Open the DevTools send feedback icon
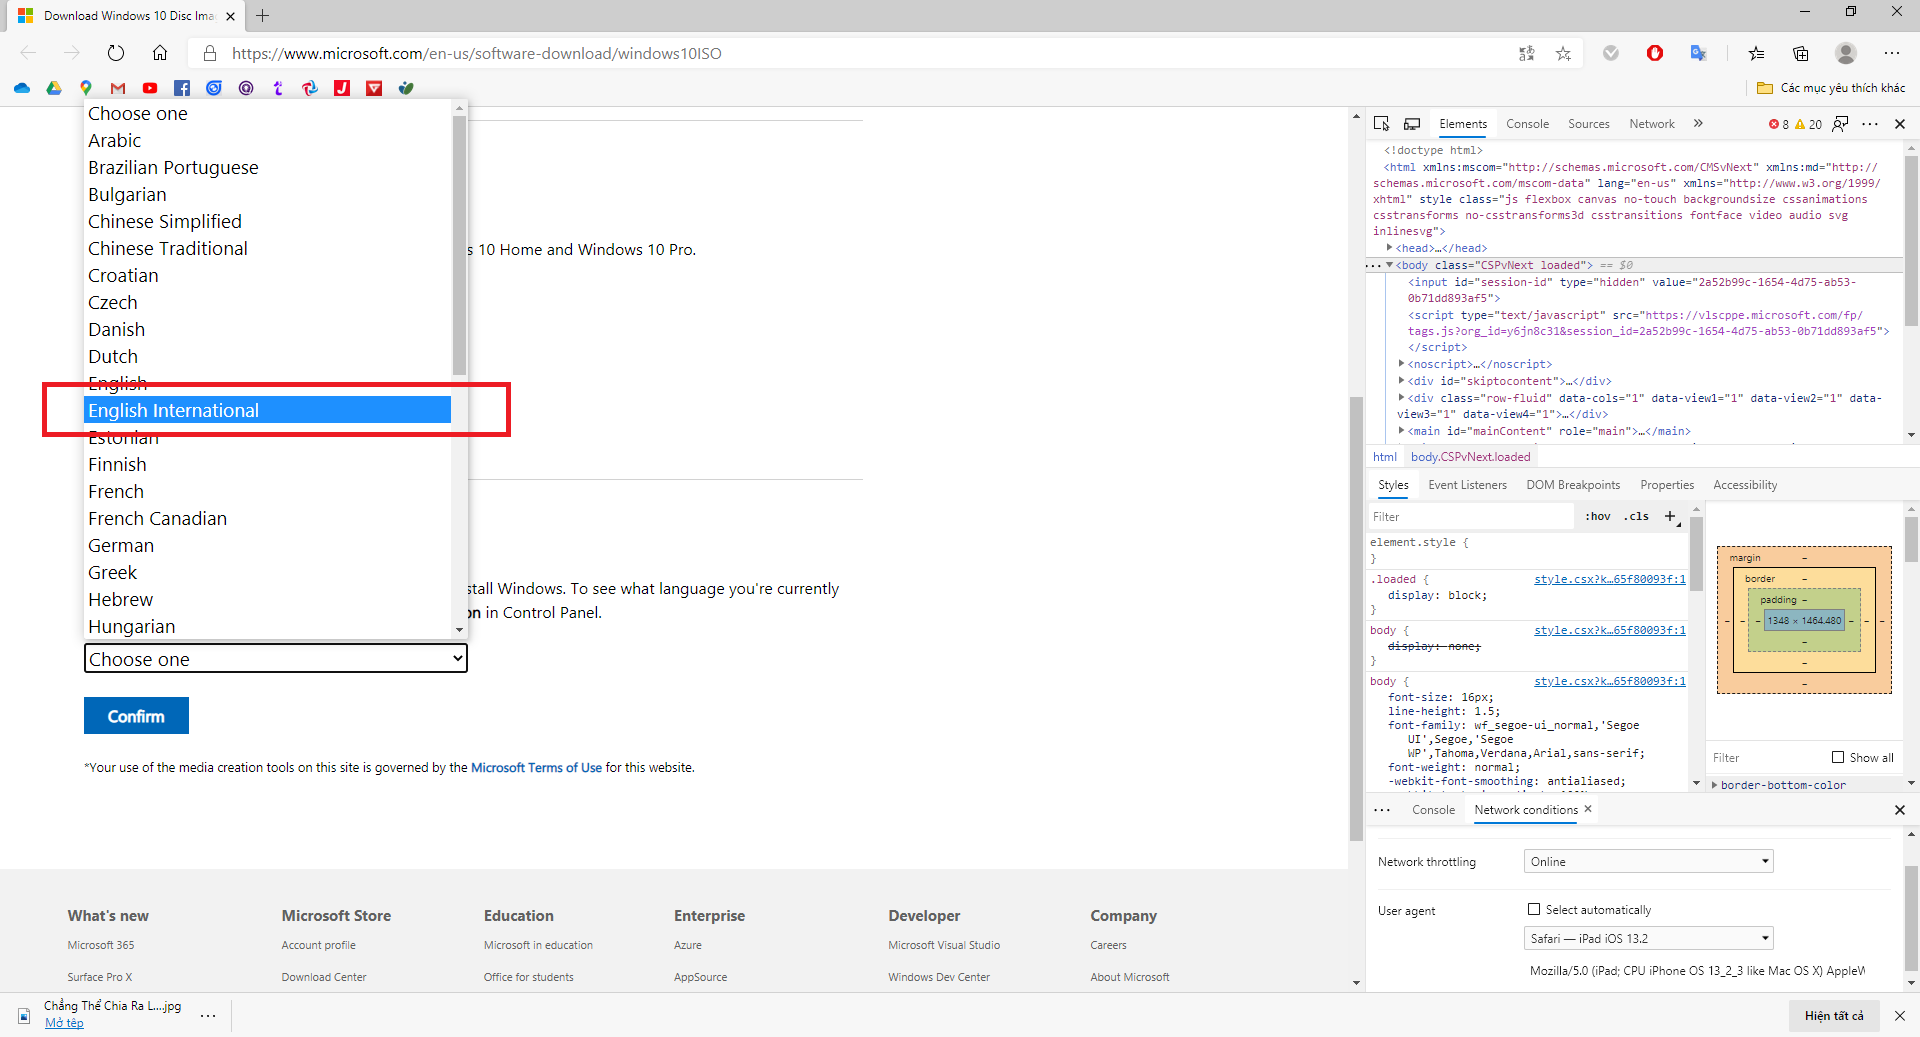Image resolution: width=1920 pixels, height=1037 pixels. [1841, 124]
